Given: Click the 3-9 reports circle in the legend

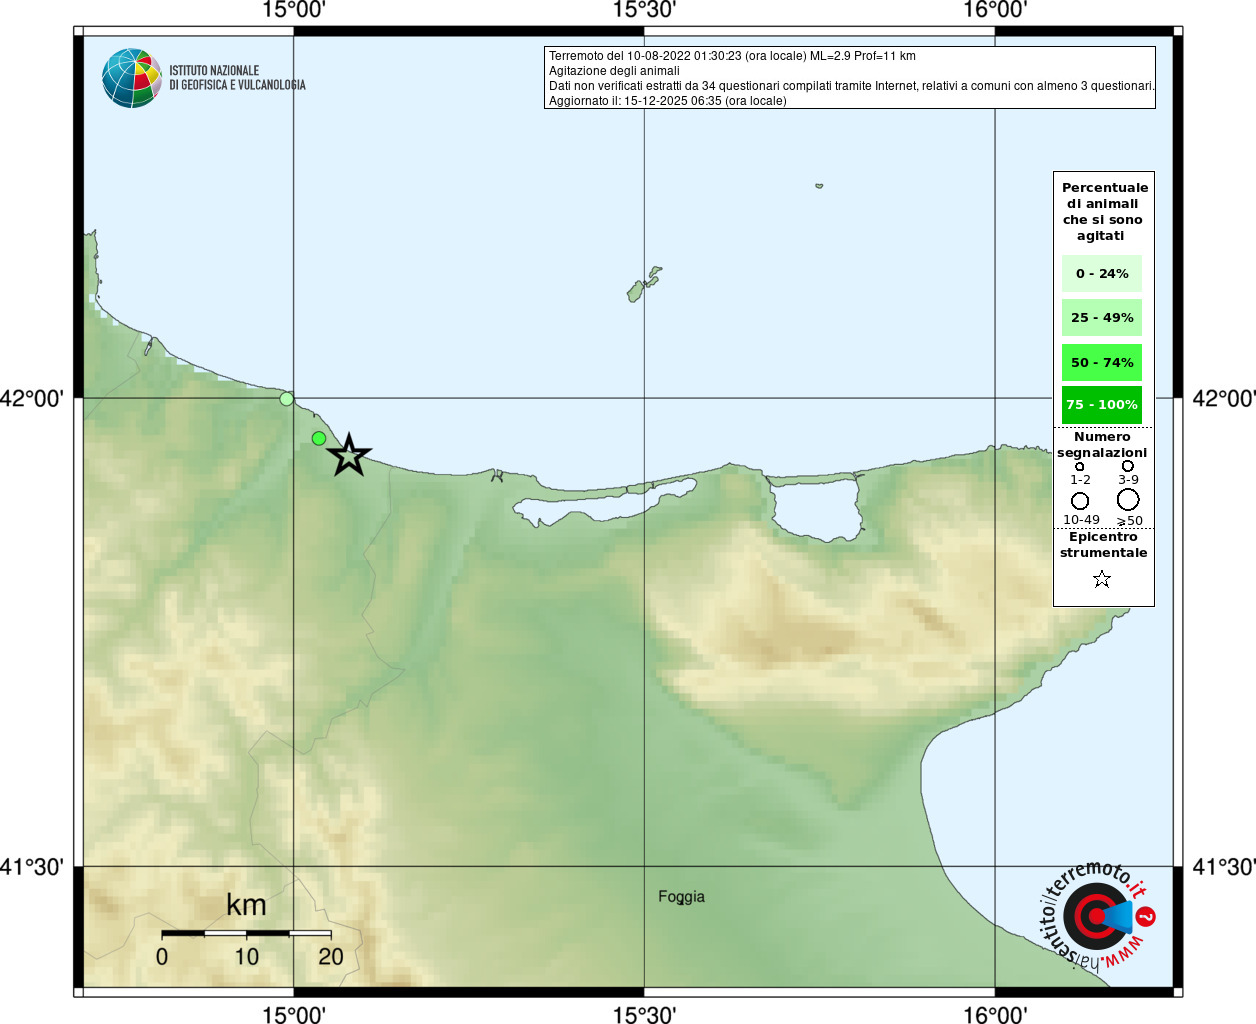Looking at the screenshot, I should [1128, 466].
